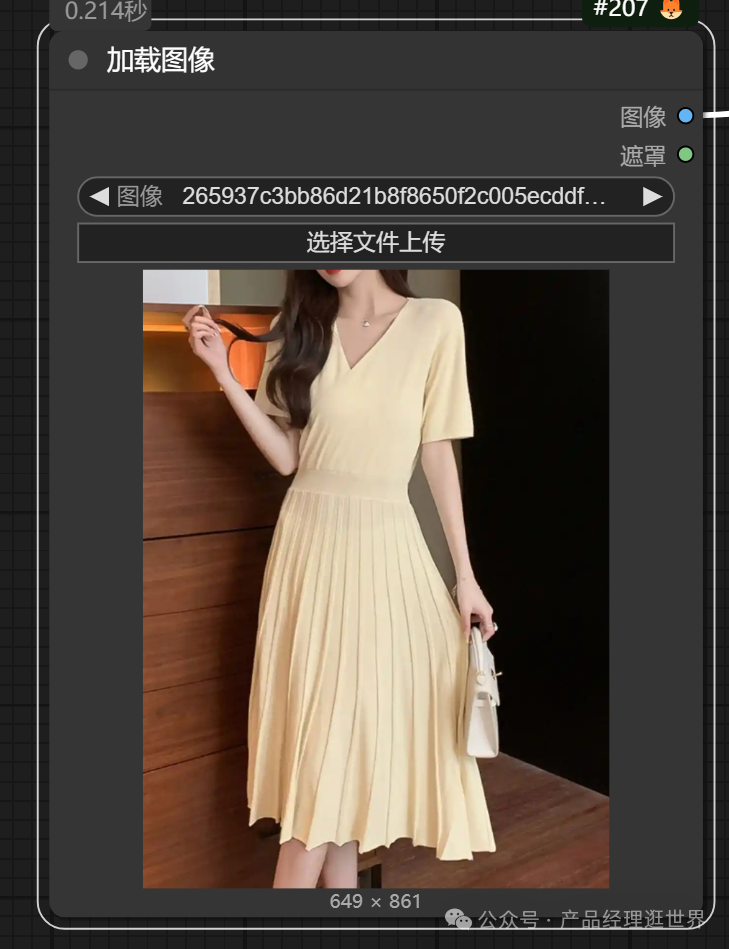The width and height of the screenshot is (729, 949).
Task: Select previous image with left arrow
Action: coord(99,196)
